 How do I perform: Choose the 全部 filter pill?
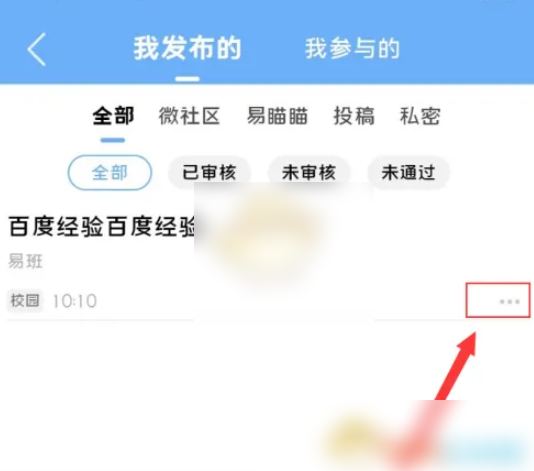coord(110,172)
